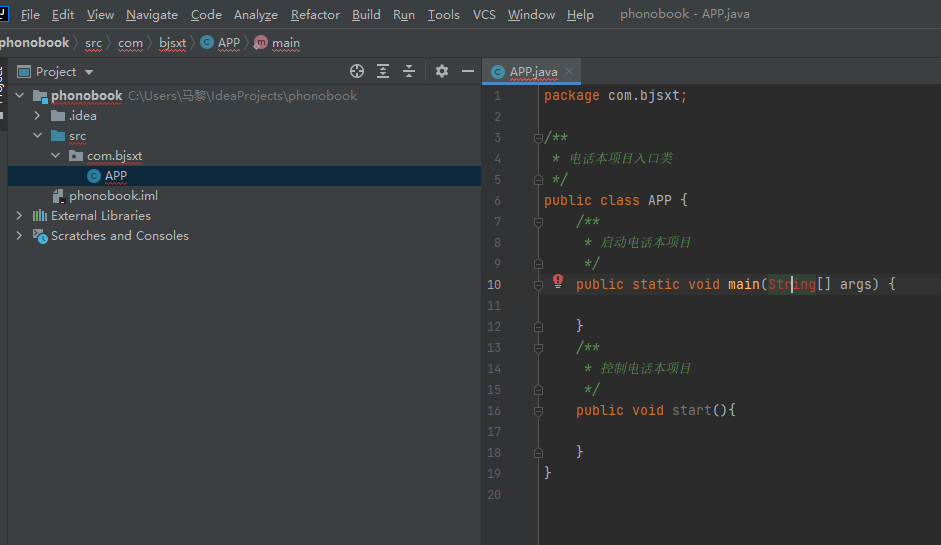Image resolution: width=941 pixels, height=545 pixels.
Task: Click the main method icon in breadcrumb
Action: (260, 43)
